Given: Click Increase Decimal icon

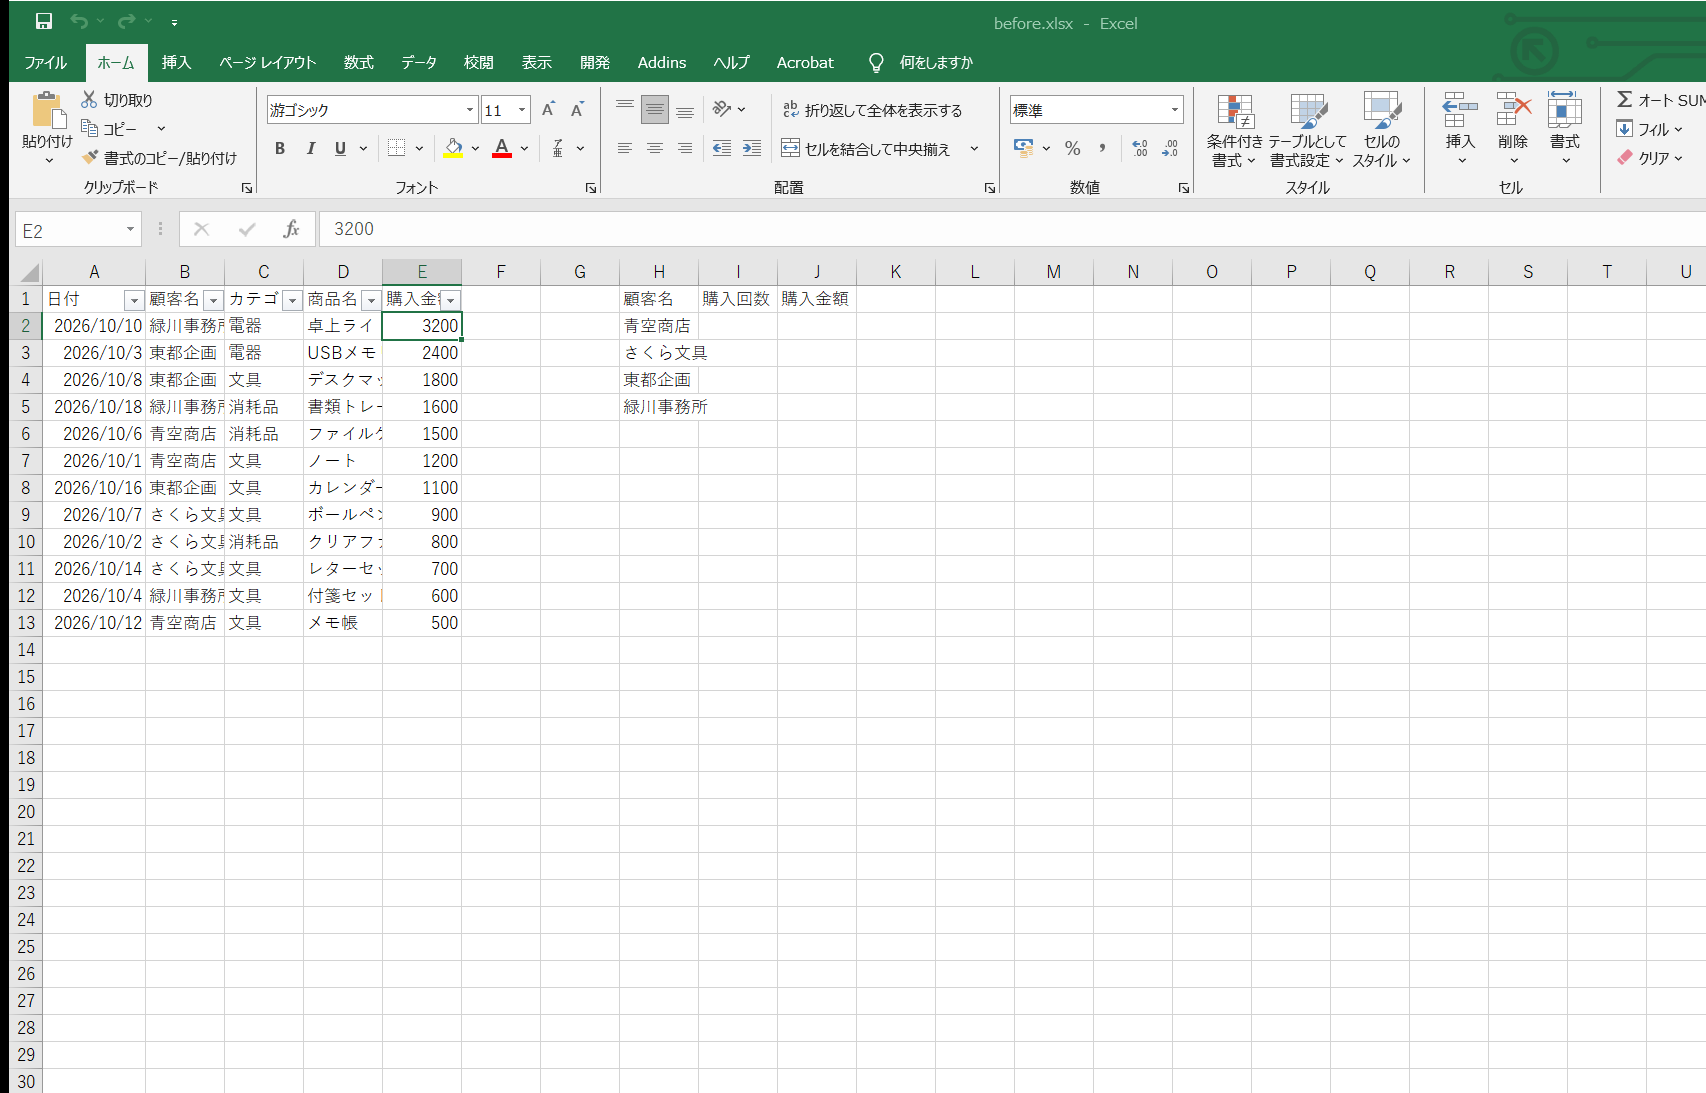Looking at the screenshot, I should [x=1140, y=148].
